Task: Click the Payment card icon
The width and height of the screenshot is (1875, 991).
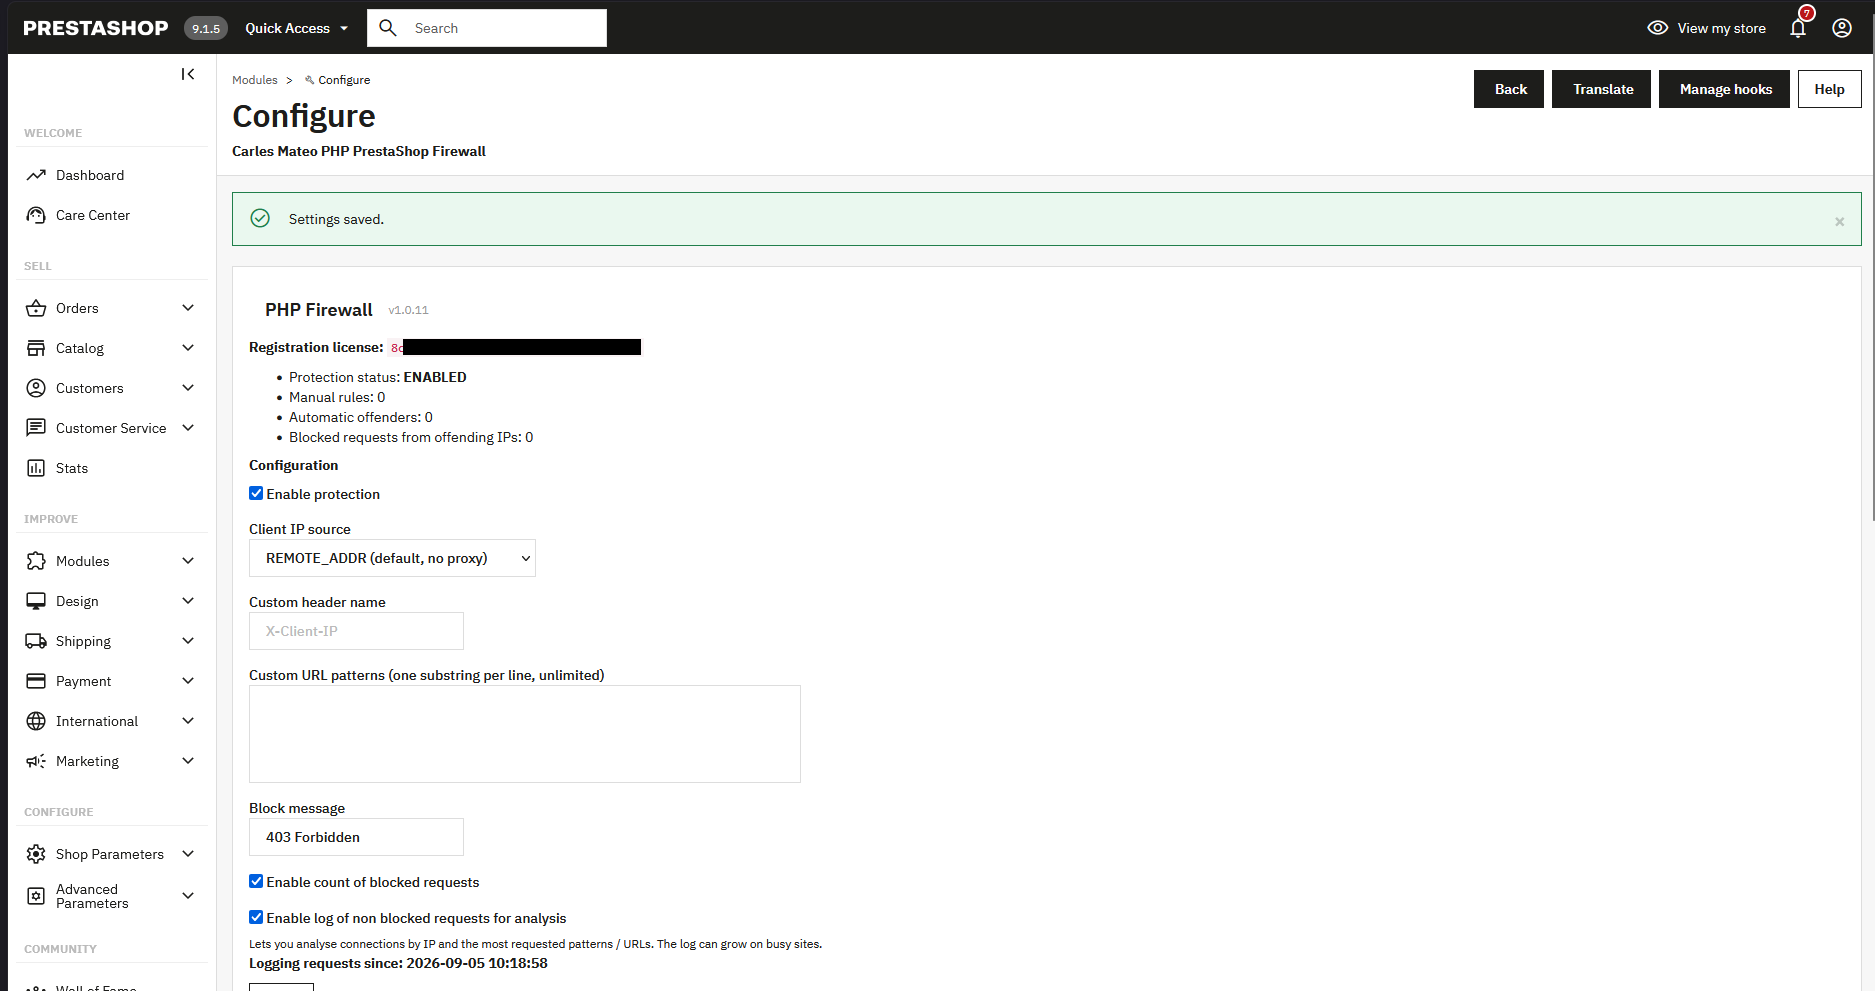Action: 36,681
